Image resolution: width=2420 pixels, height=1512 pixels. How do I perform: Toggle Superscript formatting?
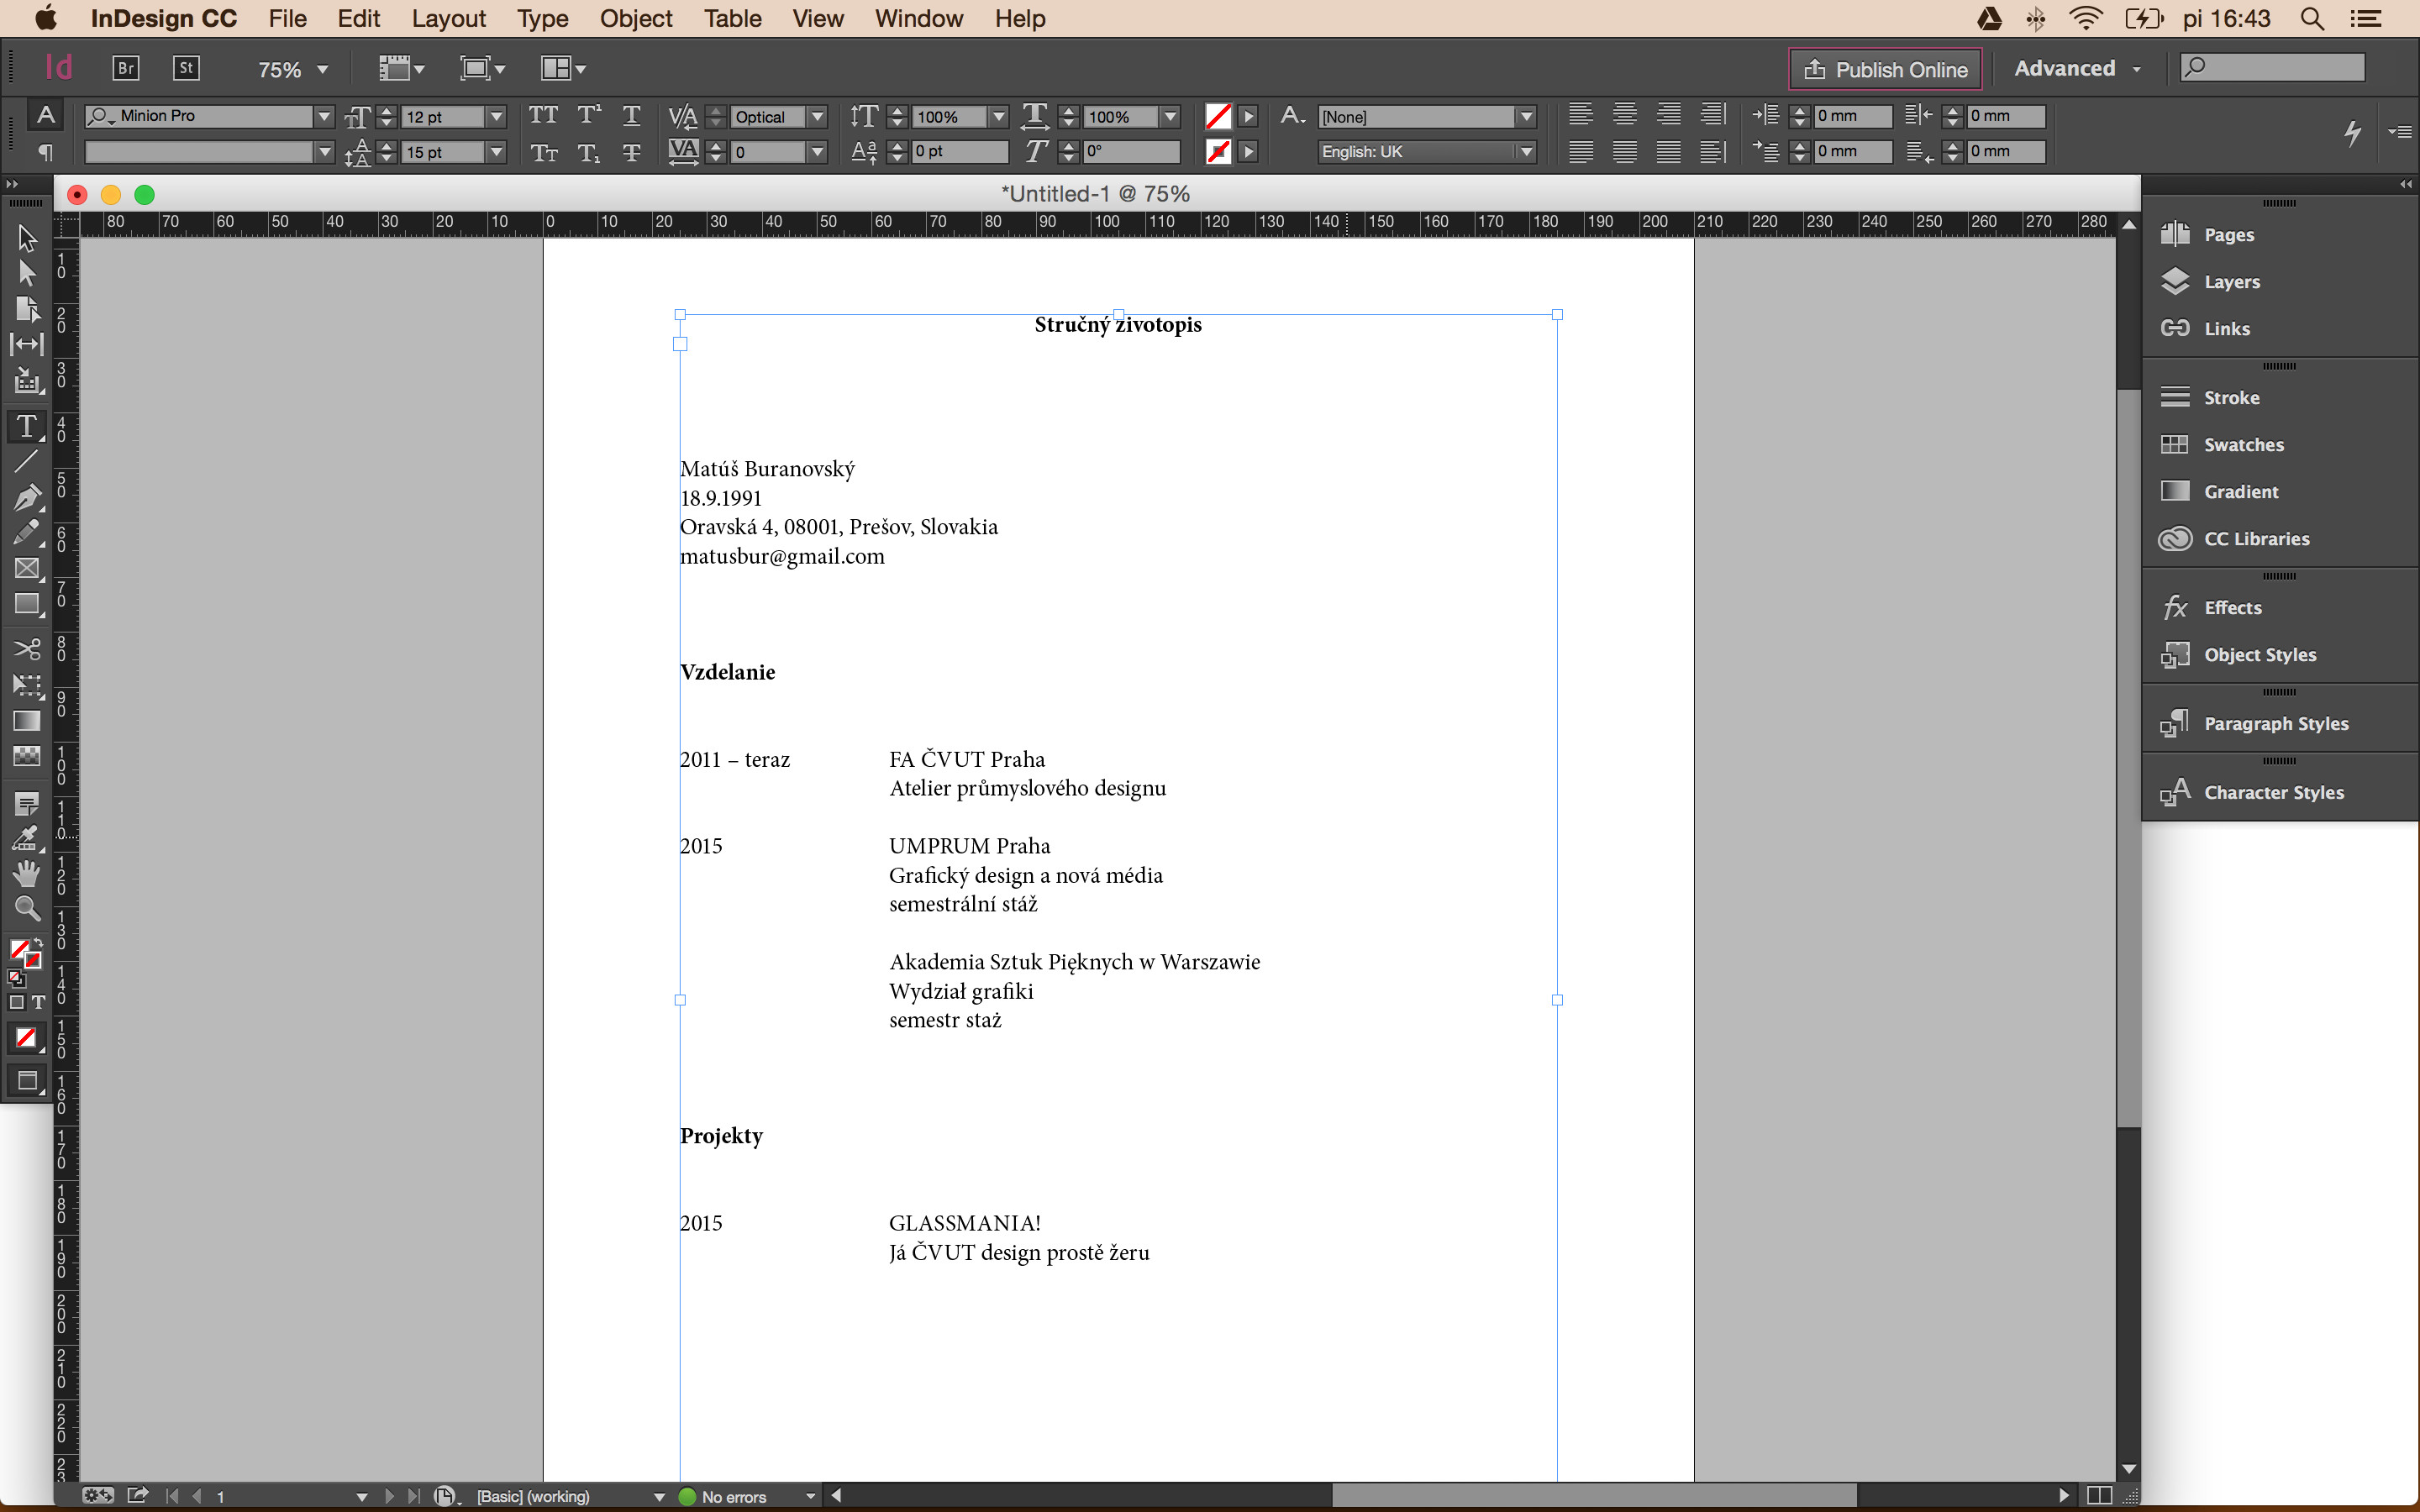point(589,116)
